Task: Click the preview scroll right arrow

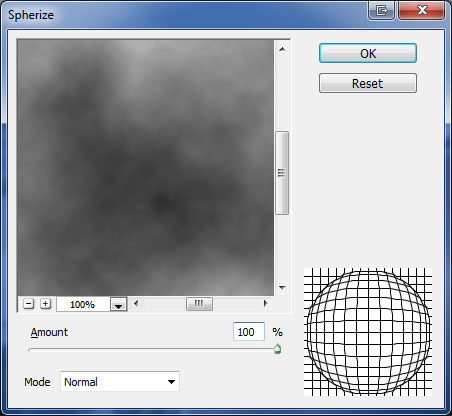Action: point(265,304)
